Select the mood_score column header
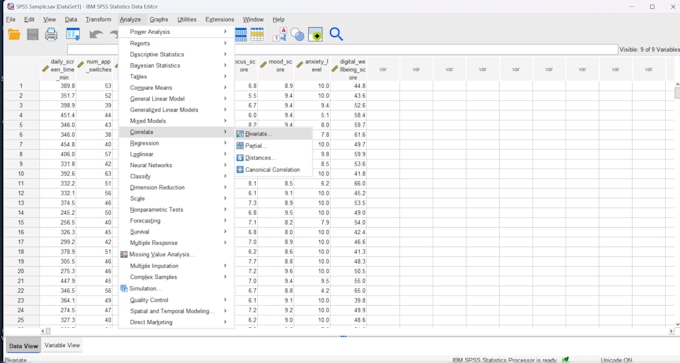The width and height of the screenshot is (680, 363). [x=276, y=69]
